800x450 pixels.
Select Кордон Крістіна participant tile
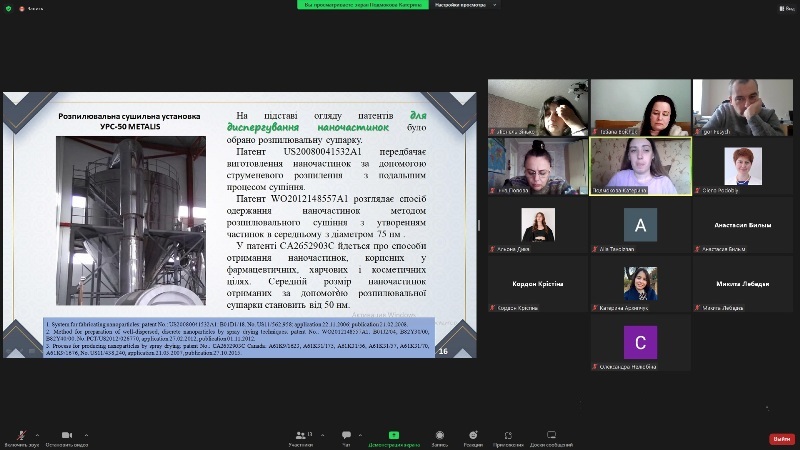538,283
